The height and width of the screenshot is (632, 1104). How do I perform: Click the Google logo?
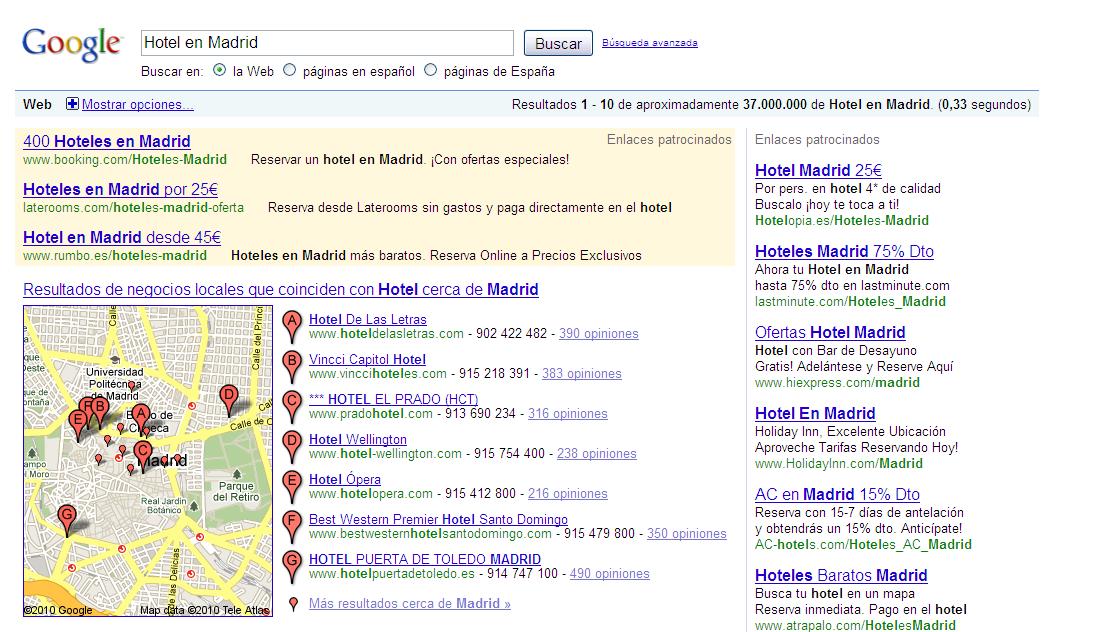click(x=72, y=44)
